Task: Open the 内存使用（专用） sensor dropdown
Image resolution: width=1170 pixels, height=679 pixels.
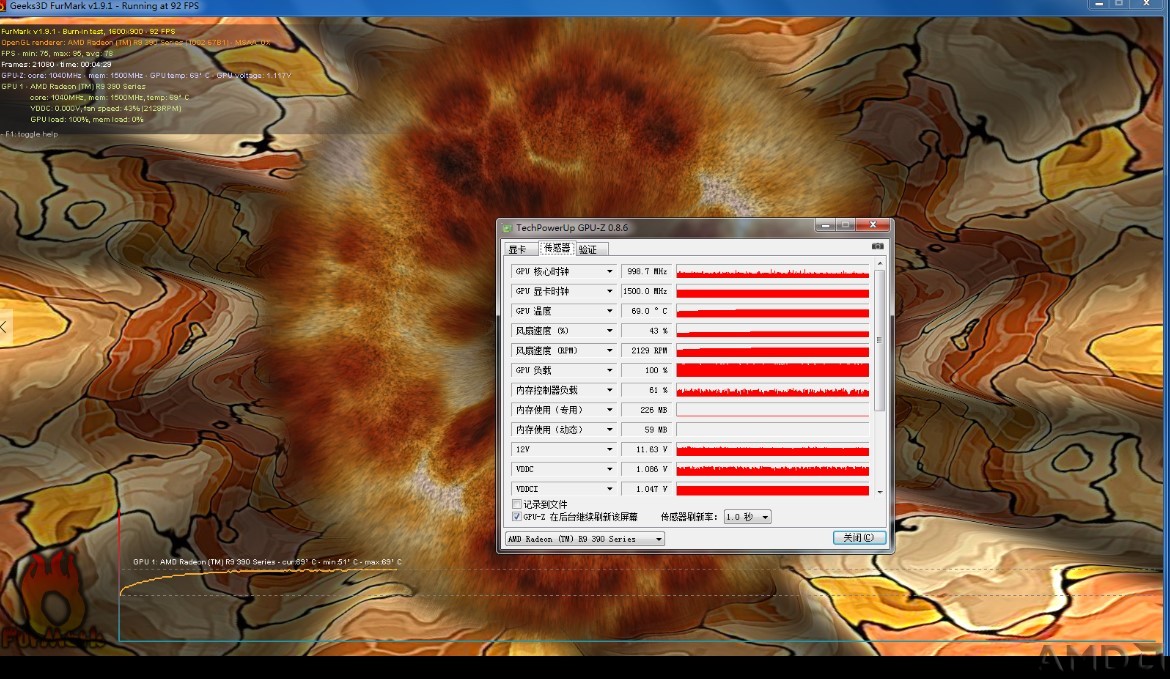Action: 609,410
